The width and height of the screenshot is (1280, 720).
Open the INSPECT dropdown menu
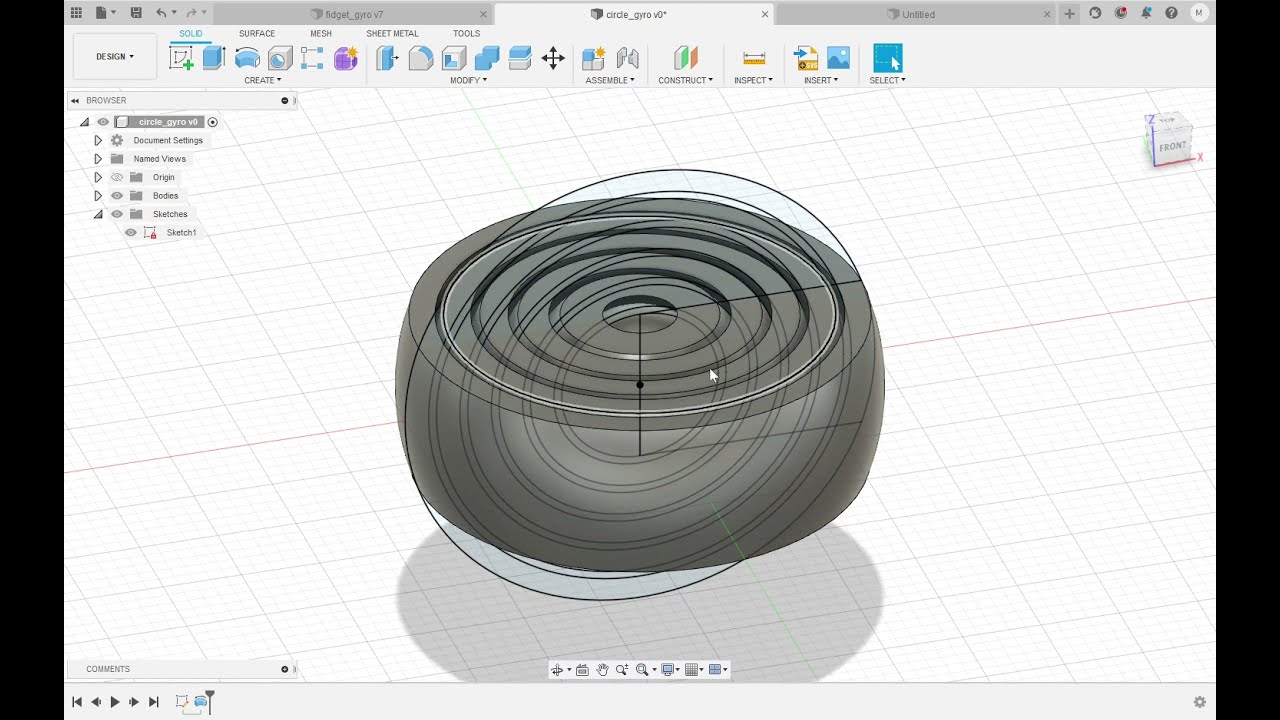753,80
